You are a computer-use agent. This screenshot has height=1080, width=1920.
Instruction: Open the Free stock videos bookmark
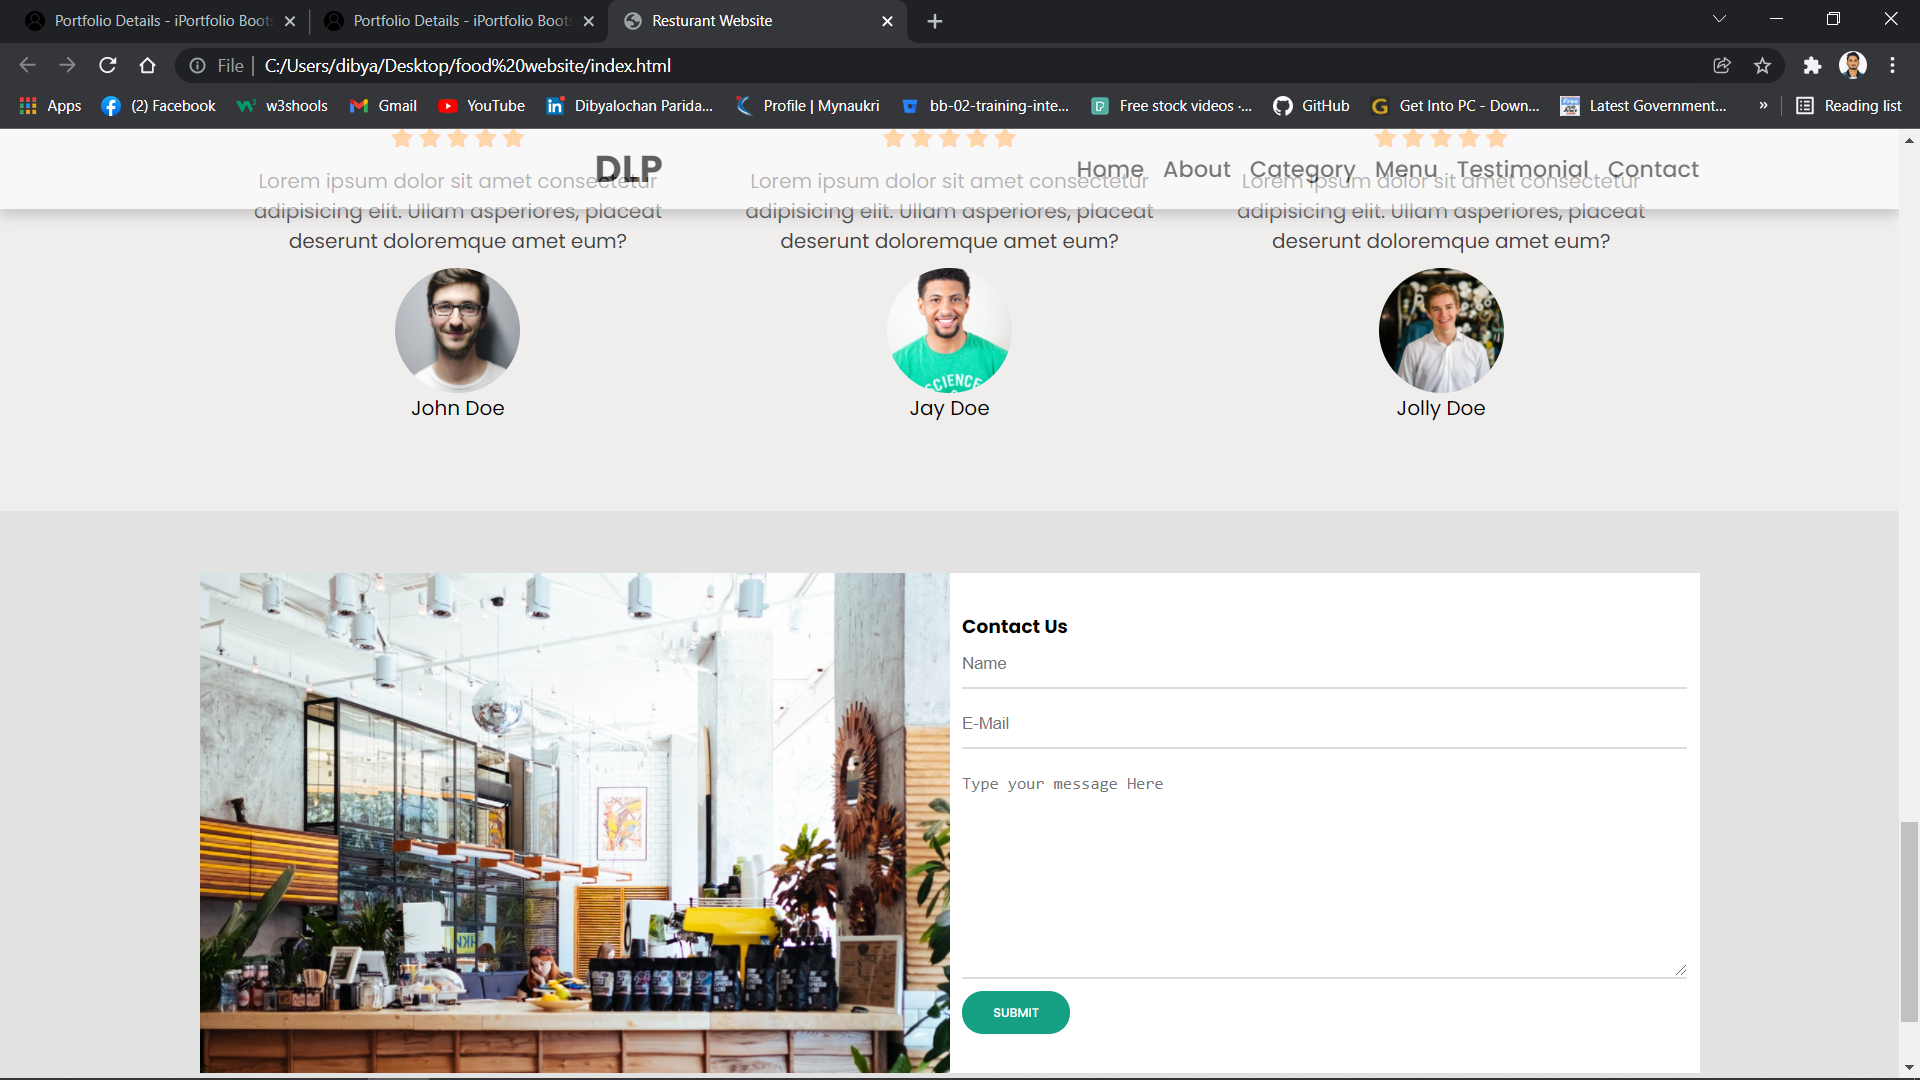pyautogui.click(x=1171, y=106)
